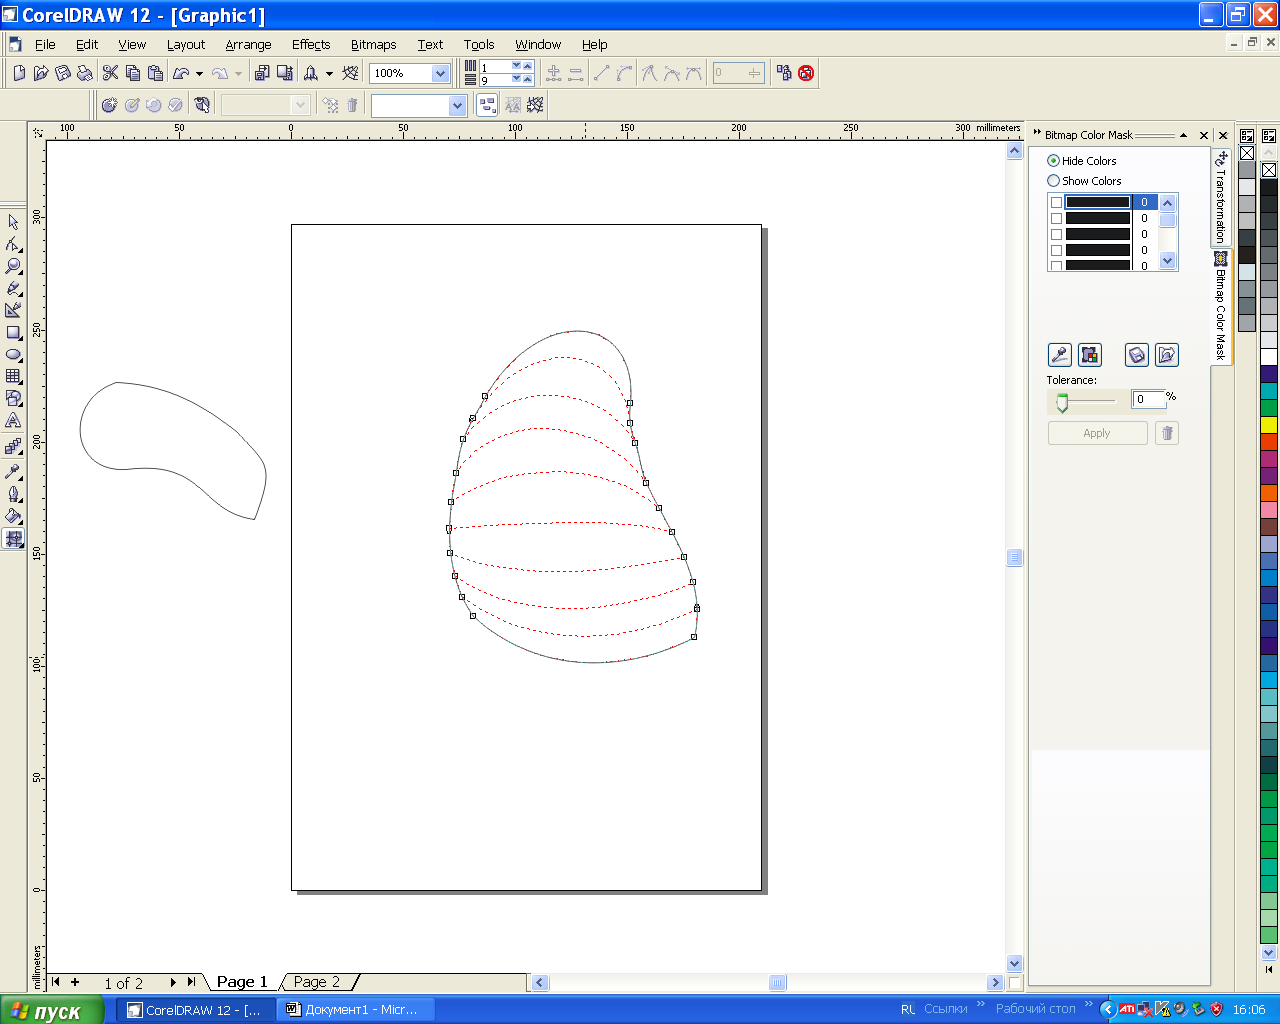Click the Tolerance percentage input field
This screenshot has width=1280, height=1024.
(x=1148, y=399)
